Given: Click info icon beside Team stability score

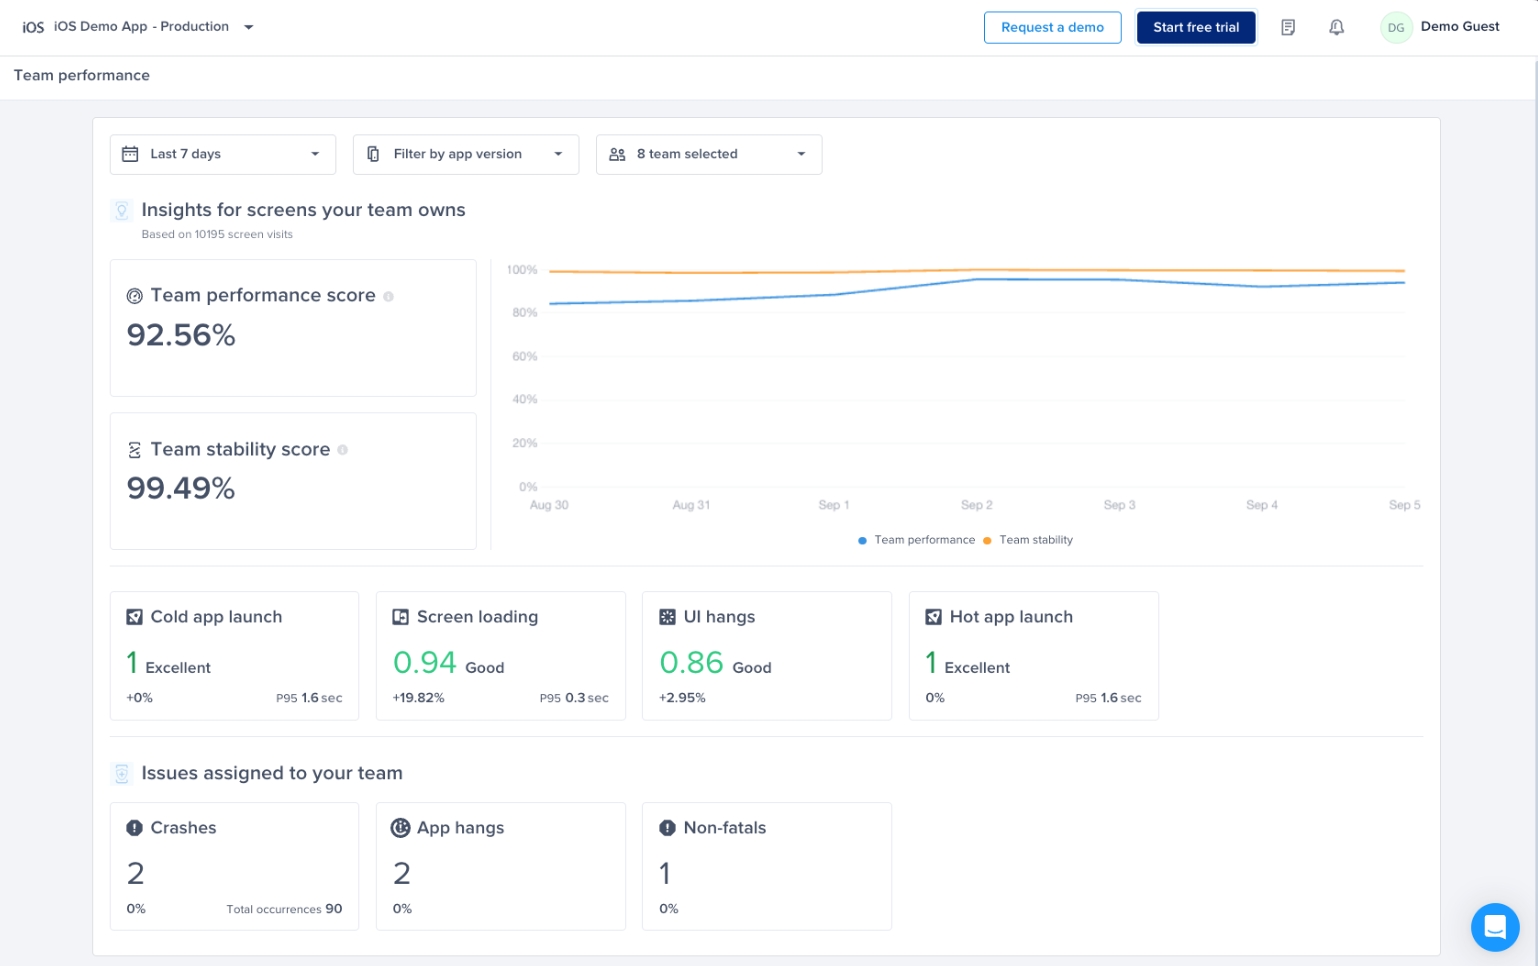Looking at the screenshot, I should click(343, 450).
